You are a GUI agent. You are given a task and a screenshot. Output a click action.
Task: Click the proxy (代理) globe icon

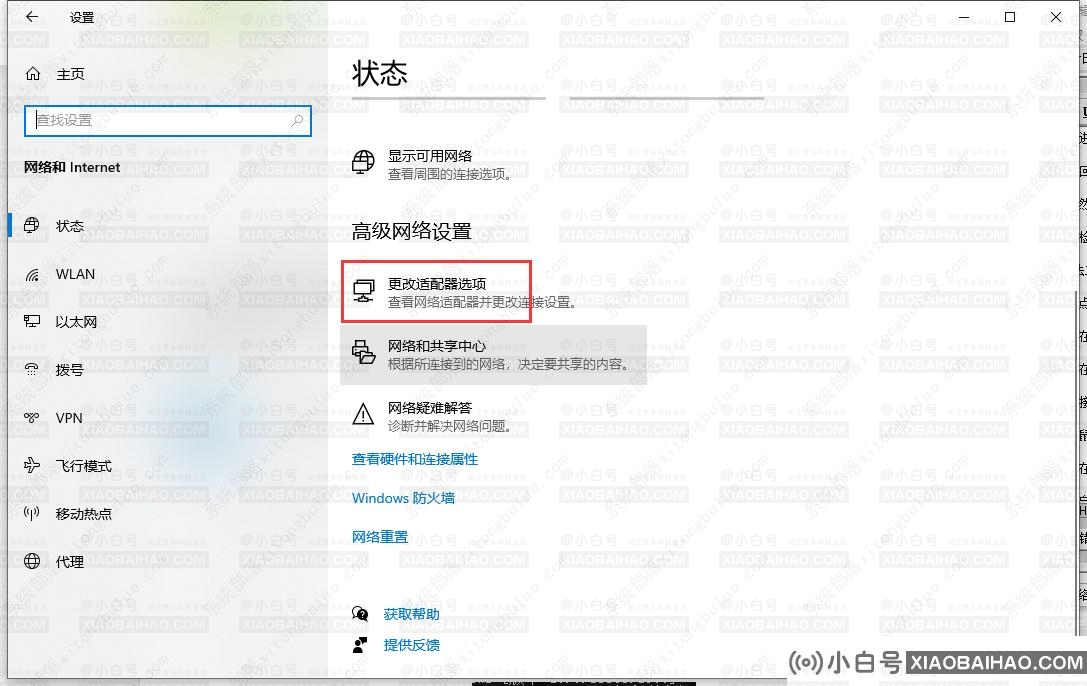point(33,562)
